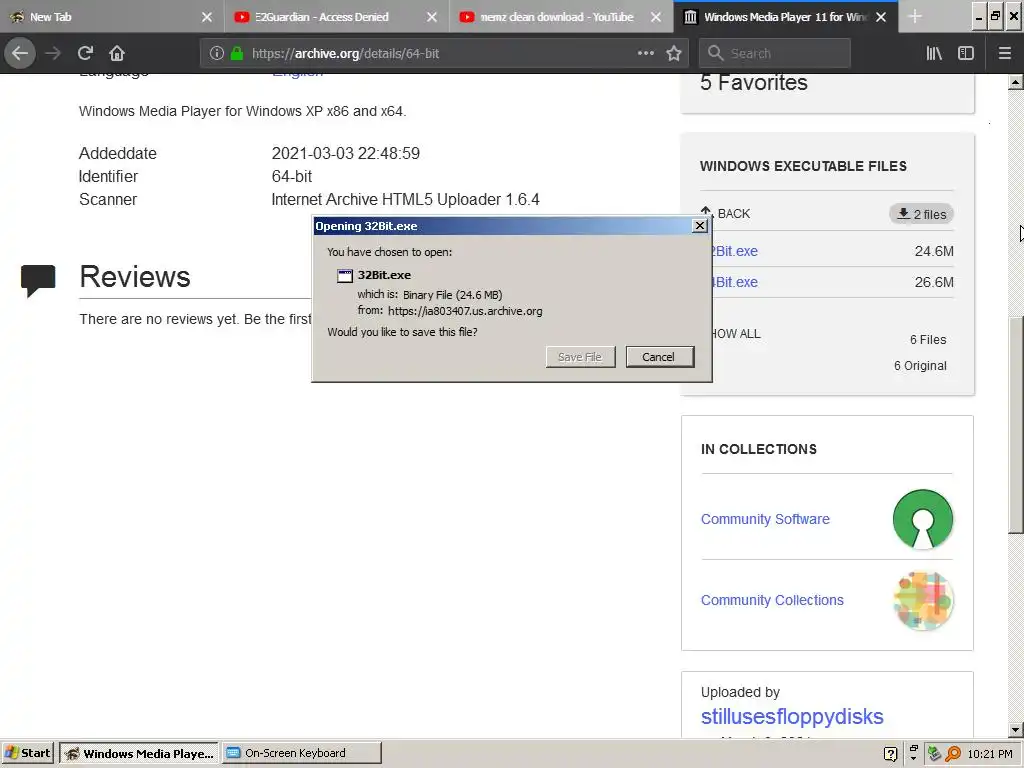Click the green padlock security icon
The width and height of the screenshot is (1024, 768).
pyautogui.click(x=237, y=53)
